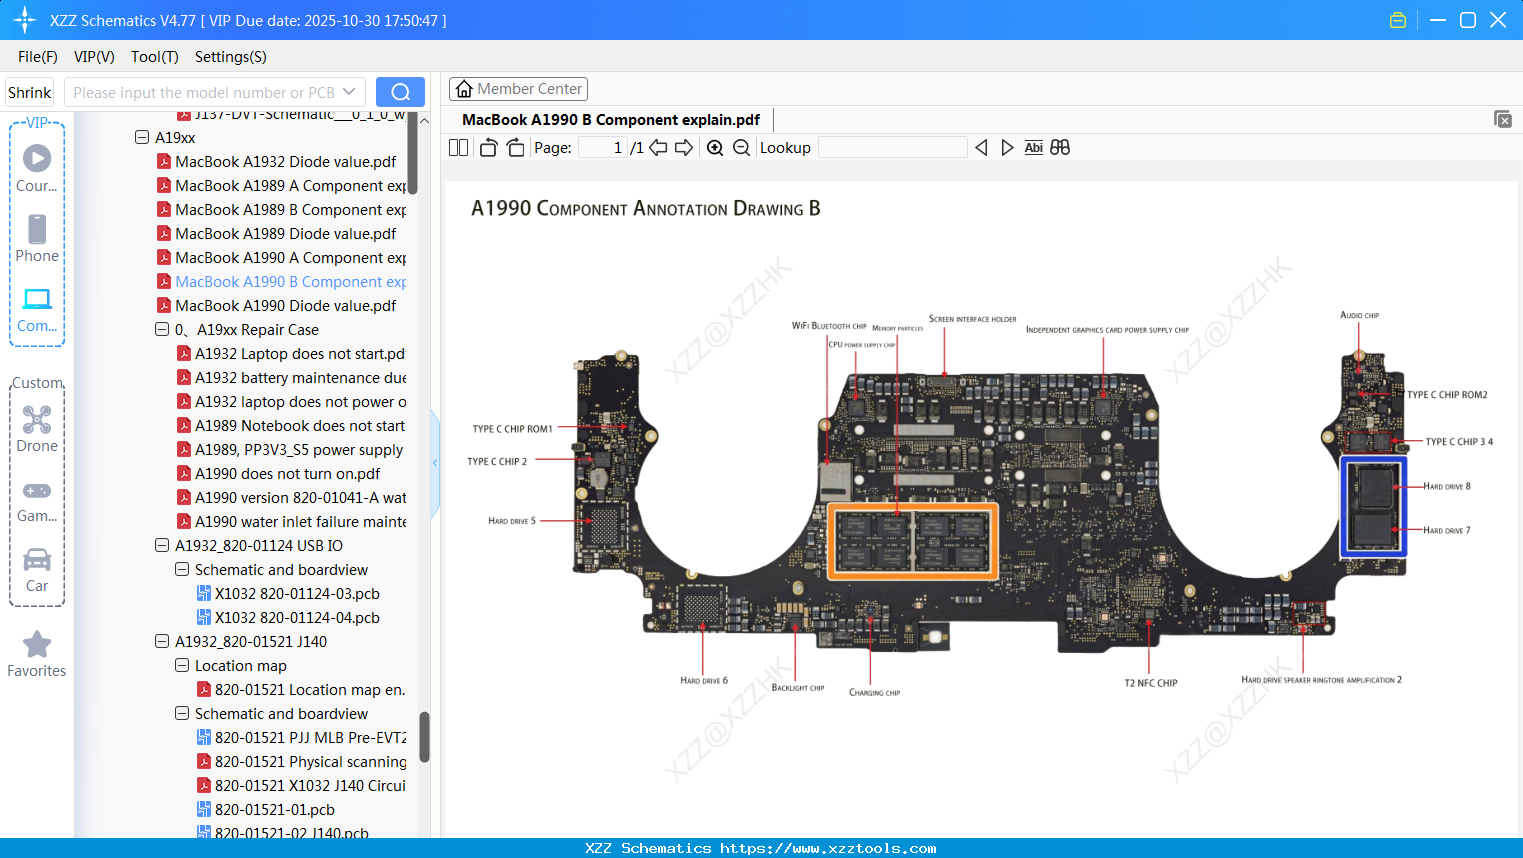Collapse the left panel with side handle
This screenshot has width=1523, height=858.
pyautogui.click(x=435, y=462)
